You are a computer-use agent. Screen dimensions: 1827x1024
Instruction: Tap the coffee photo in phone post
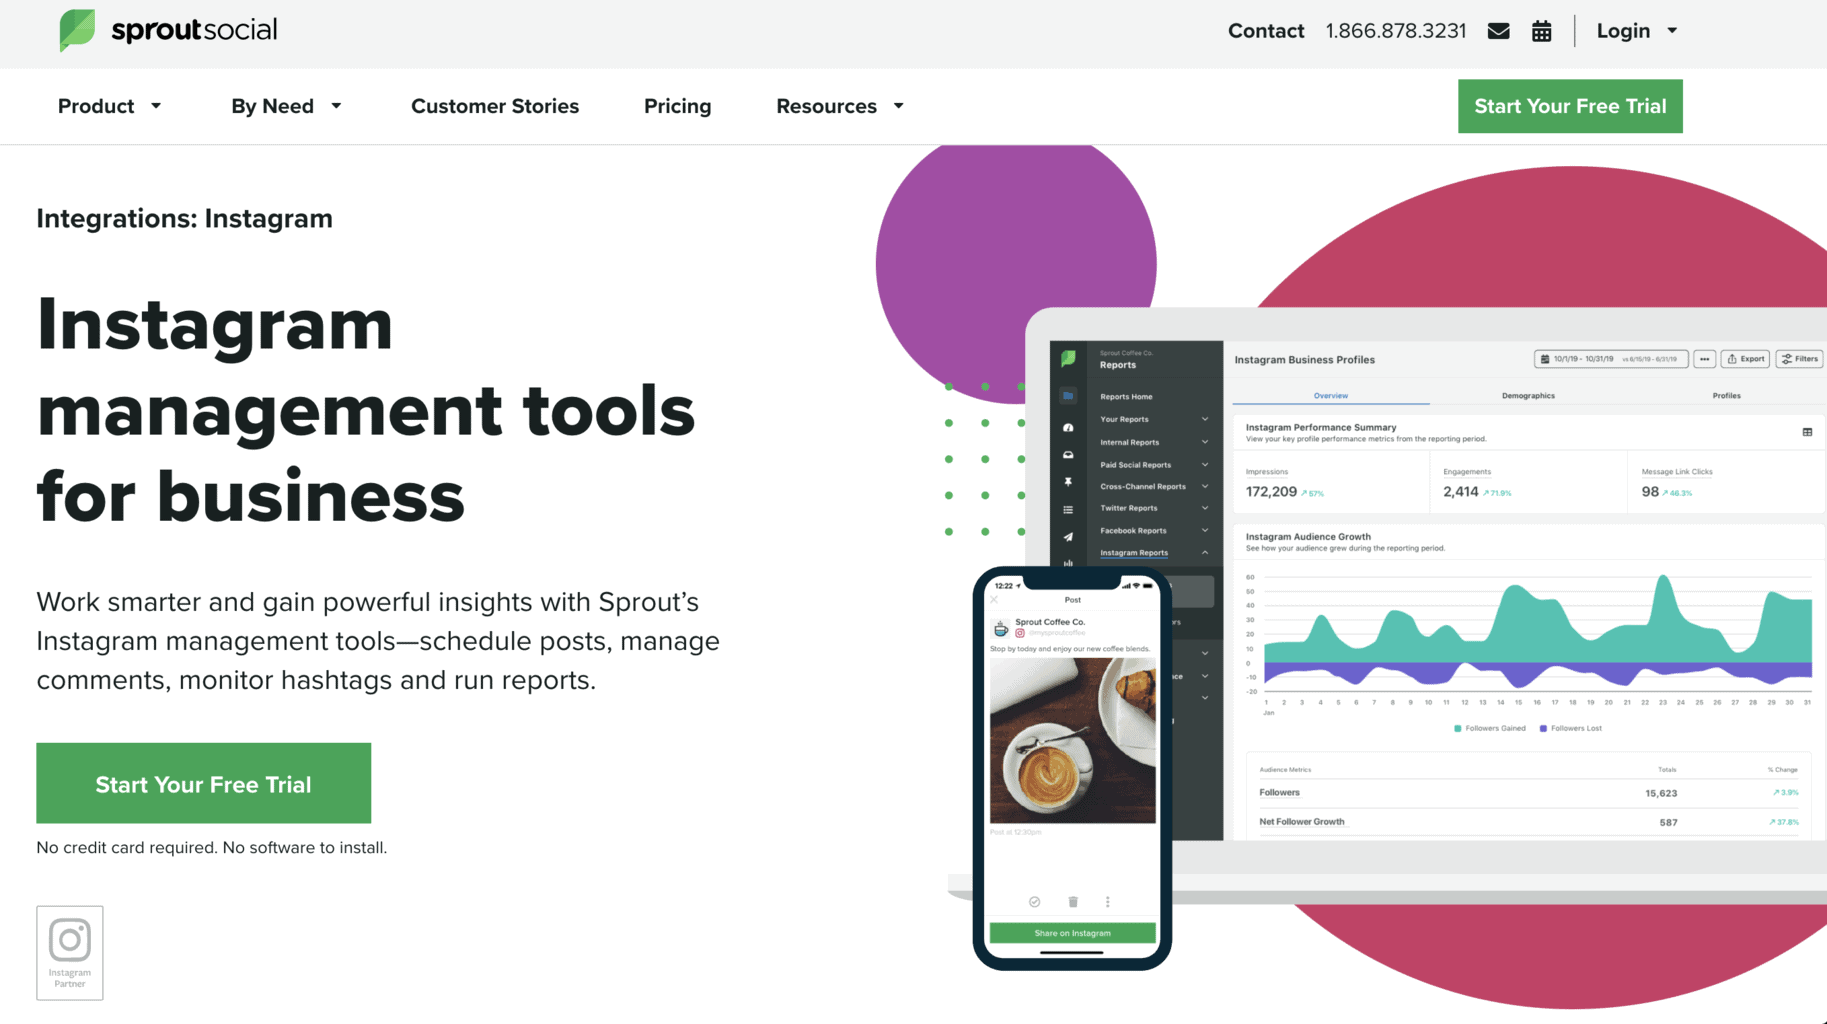[x=1072, y=740]
